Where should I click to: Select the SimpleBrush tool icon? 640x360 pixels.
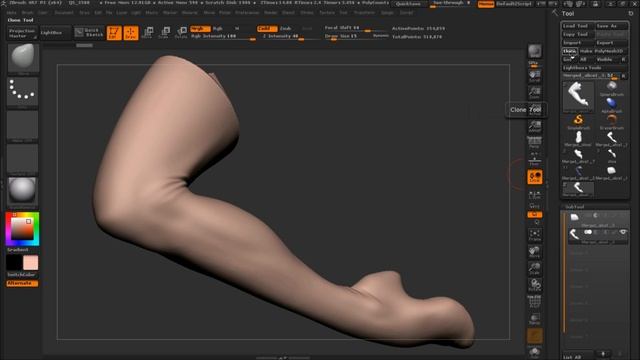pos(578,121)
